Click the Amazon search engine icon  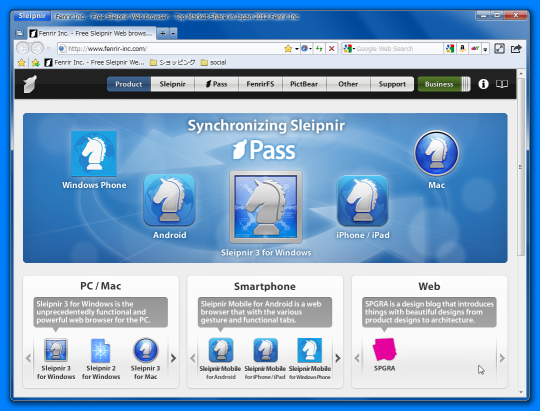click(x=463, y=49)
